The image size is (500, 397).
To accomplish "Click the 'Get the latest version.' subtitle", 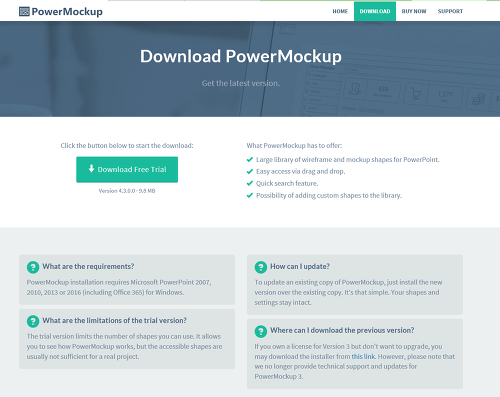I will [241, 83].
